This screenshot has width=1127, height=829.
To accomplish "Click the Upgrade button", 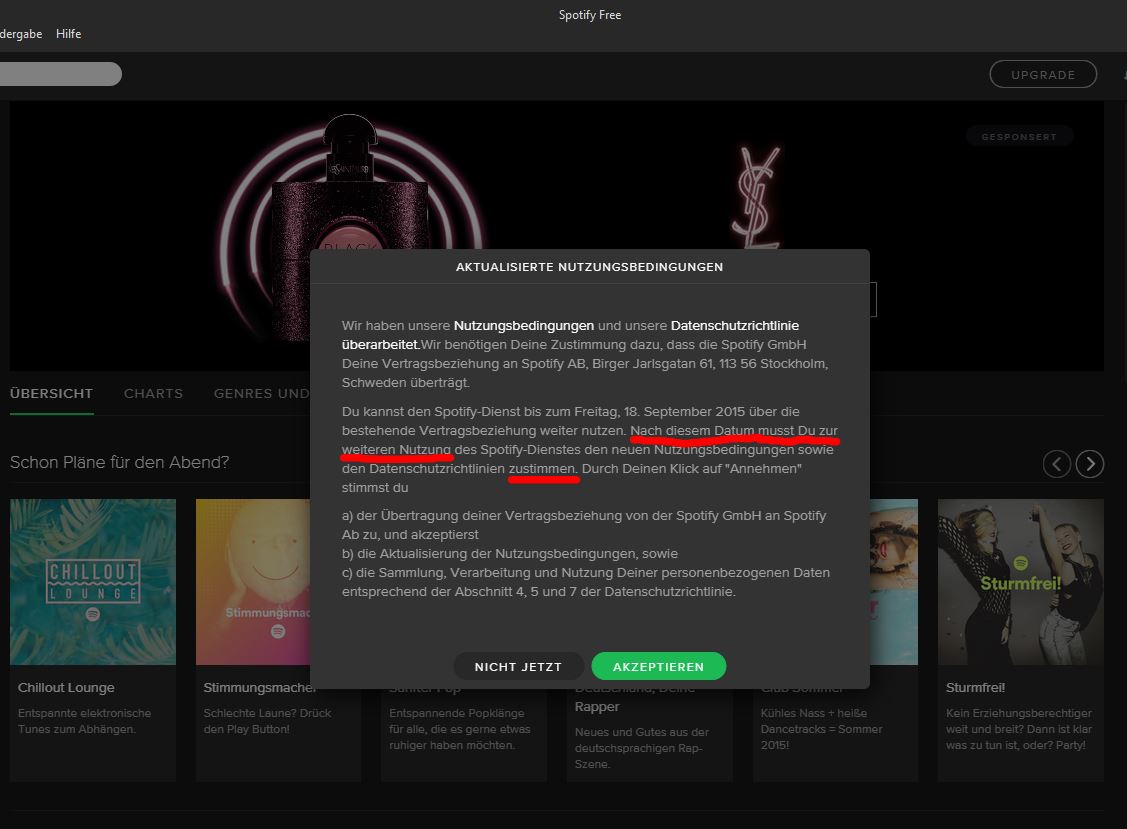I will coord(1043,74).
